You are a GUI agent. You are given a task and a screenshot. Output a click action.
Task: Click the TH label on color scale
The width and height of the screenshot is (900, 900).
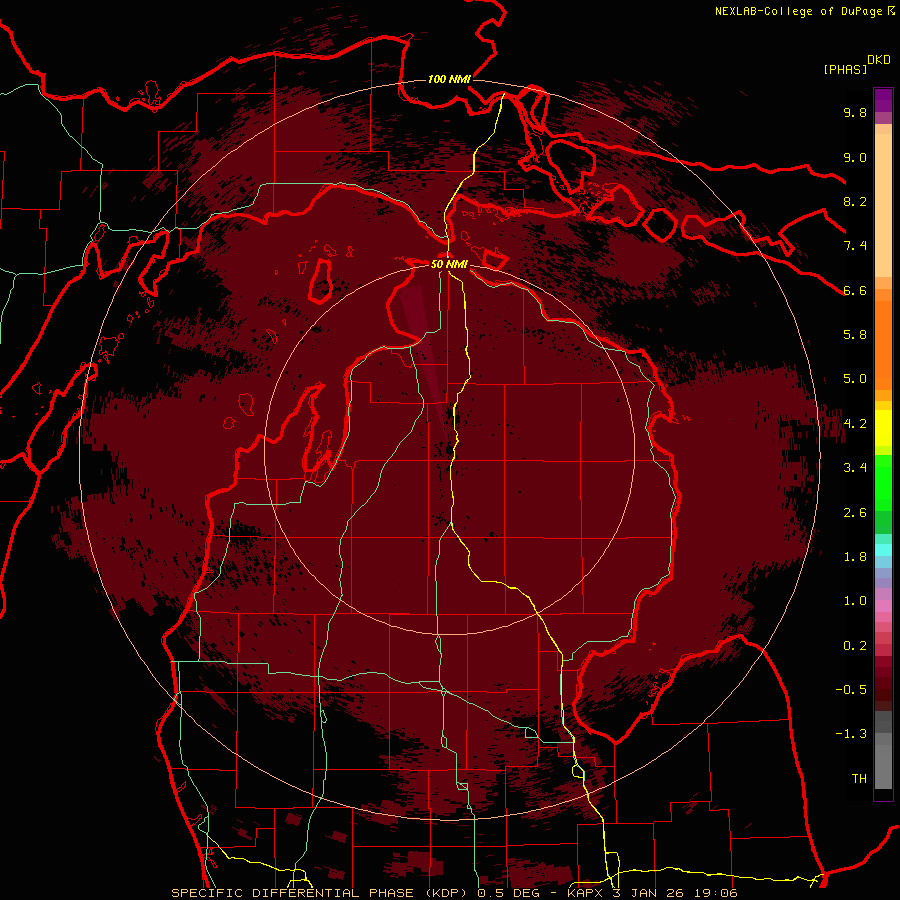click(859, 779)
